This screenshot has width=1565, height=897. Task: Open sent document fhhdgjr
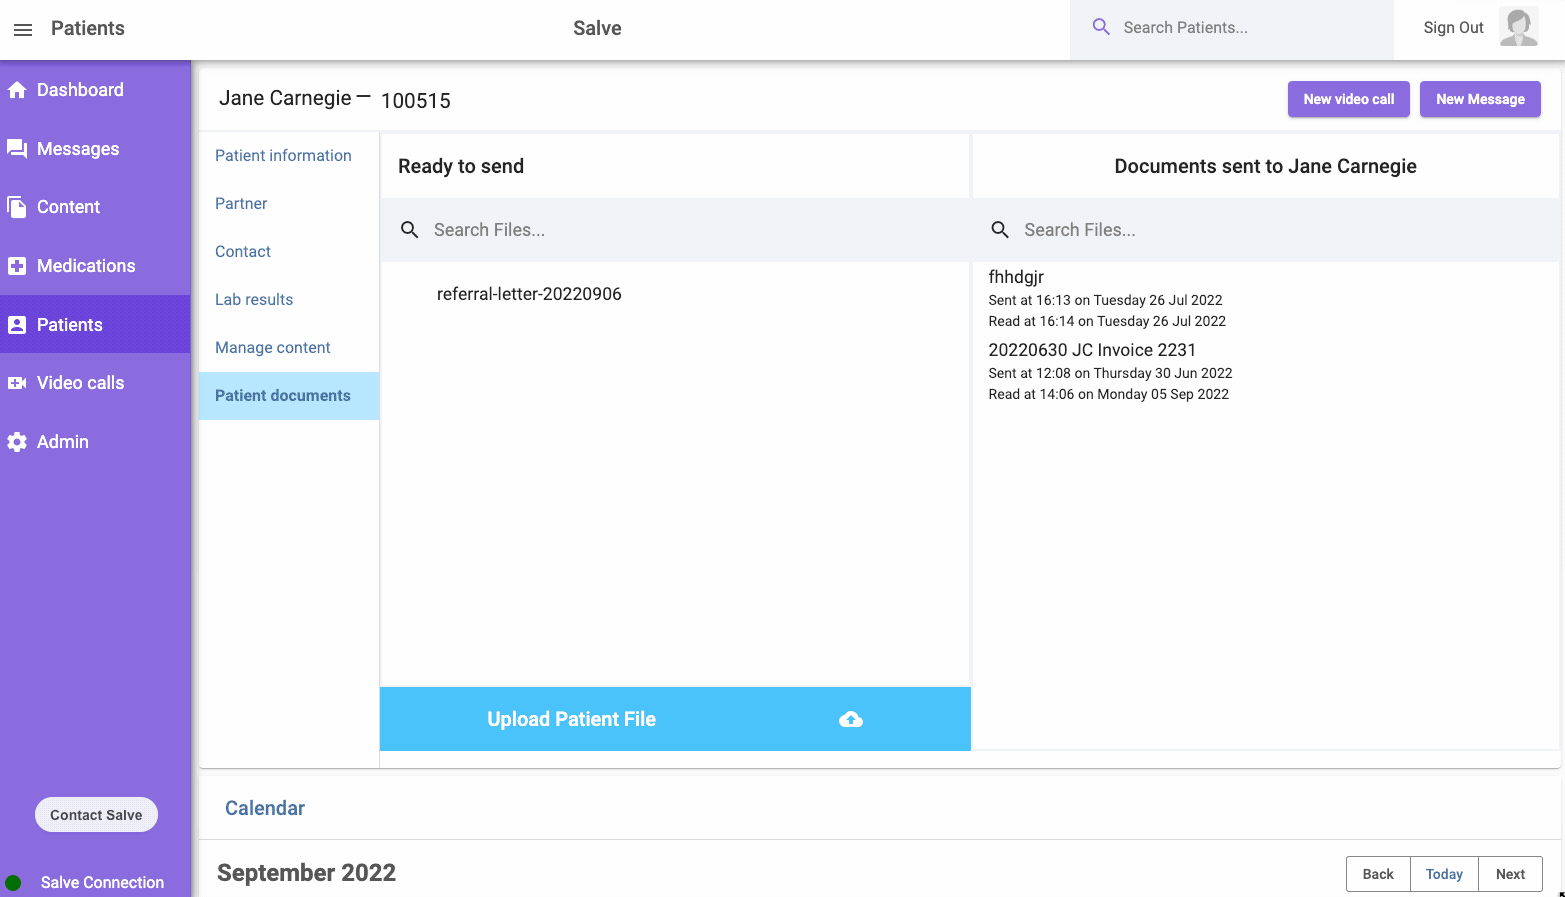click(1016, 277)
